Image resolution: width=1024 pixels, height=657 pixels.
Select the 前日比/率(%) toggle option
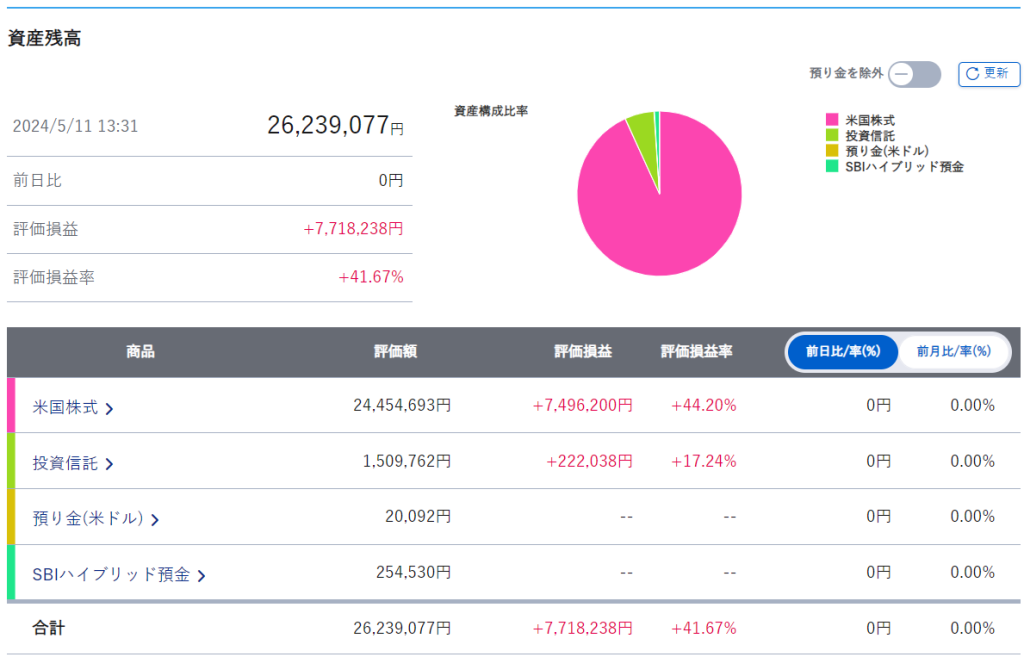coord(842,351)
